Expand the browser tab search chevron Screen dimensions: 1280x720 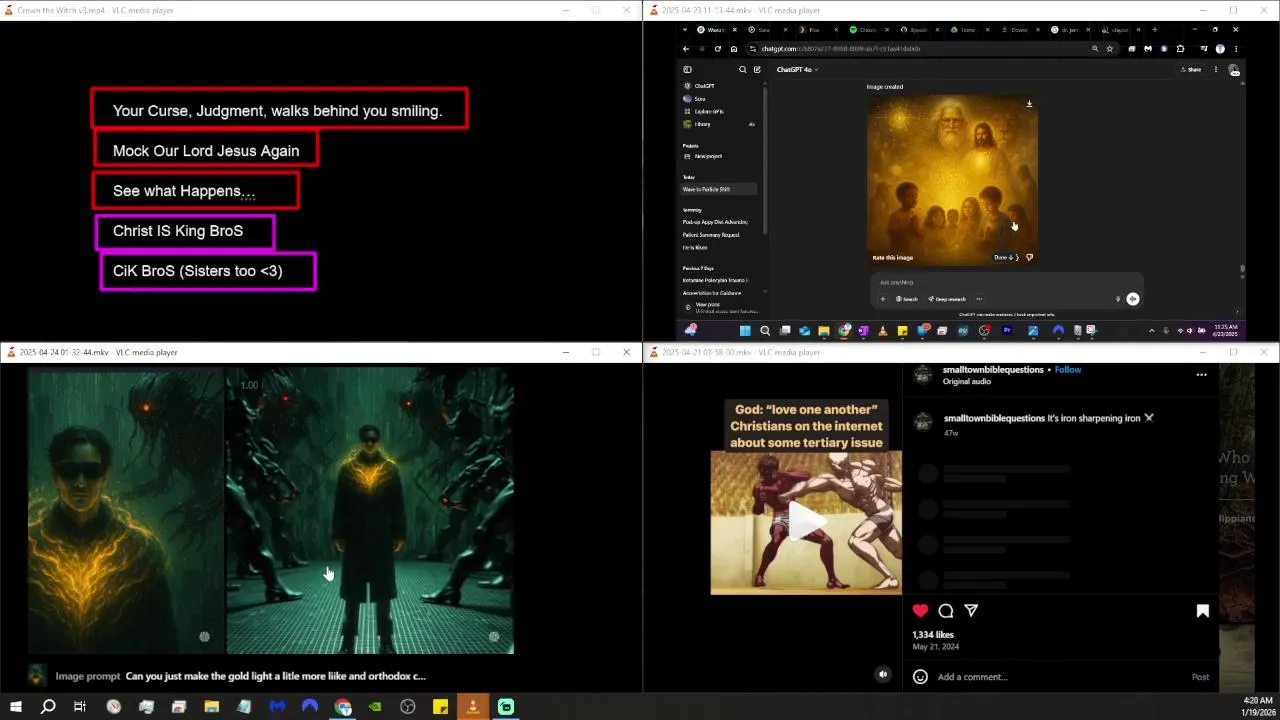coord(686,30)
